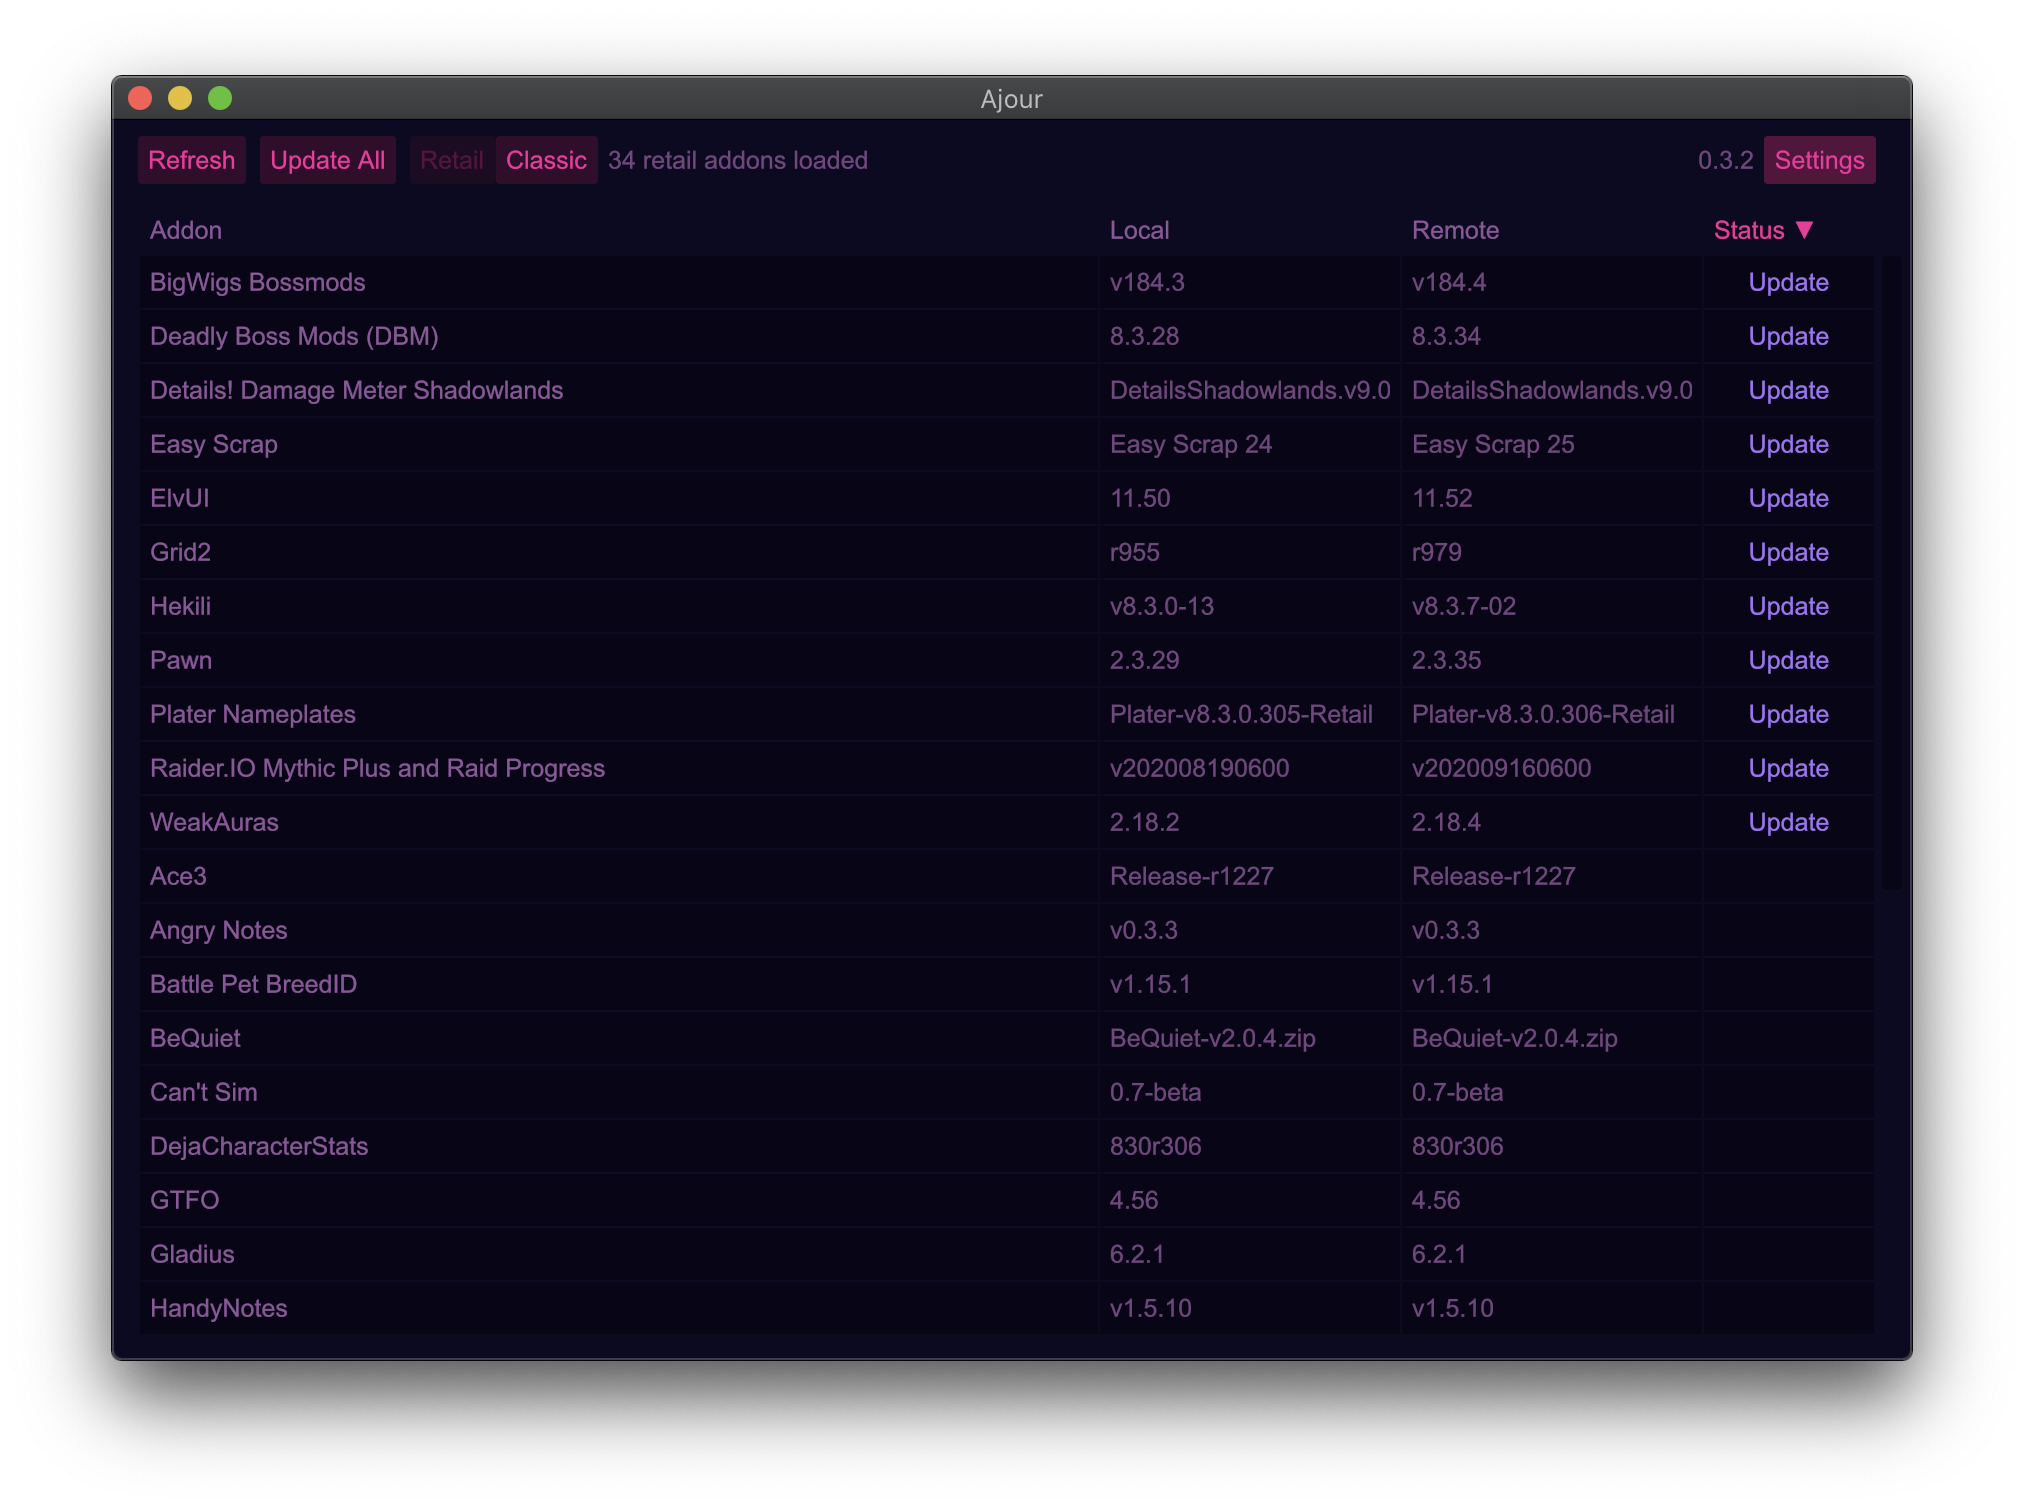The height and width of the screenshot is (1508, 2024).
Task: Click the Refresh button
Action: tap(191, 160)
